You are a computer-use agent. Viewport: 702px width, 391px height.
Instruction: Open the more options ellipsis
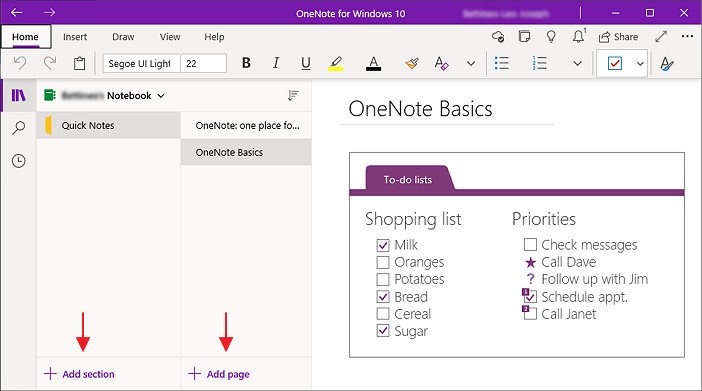pyautogui.click(x=687, y=36)
